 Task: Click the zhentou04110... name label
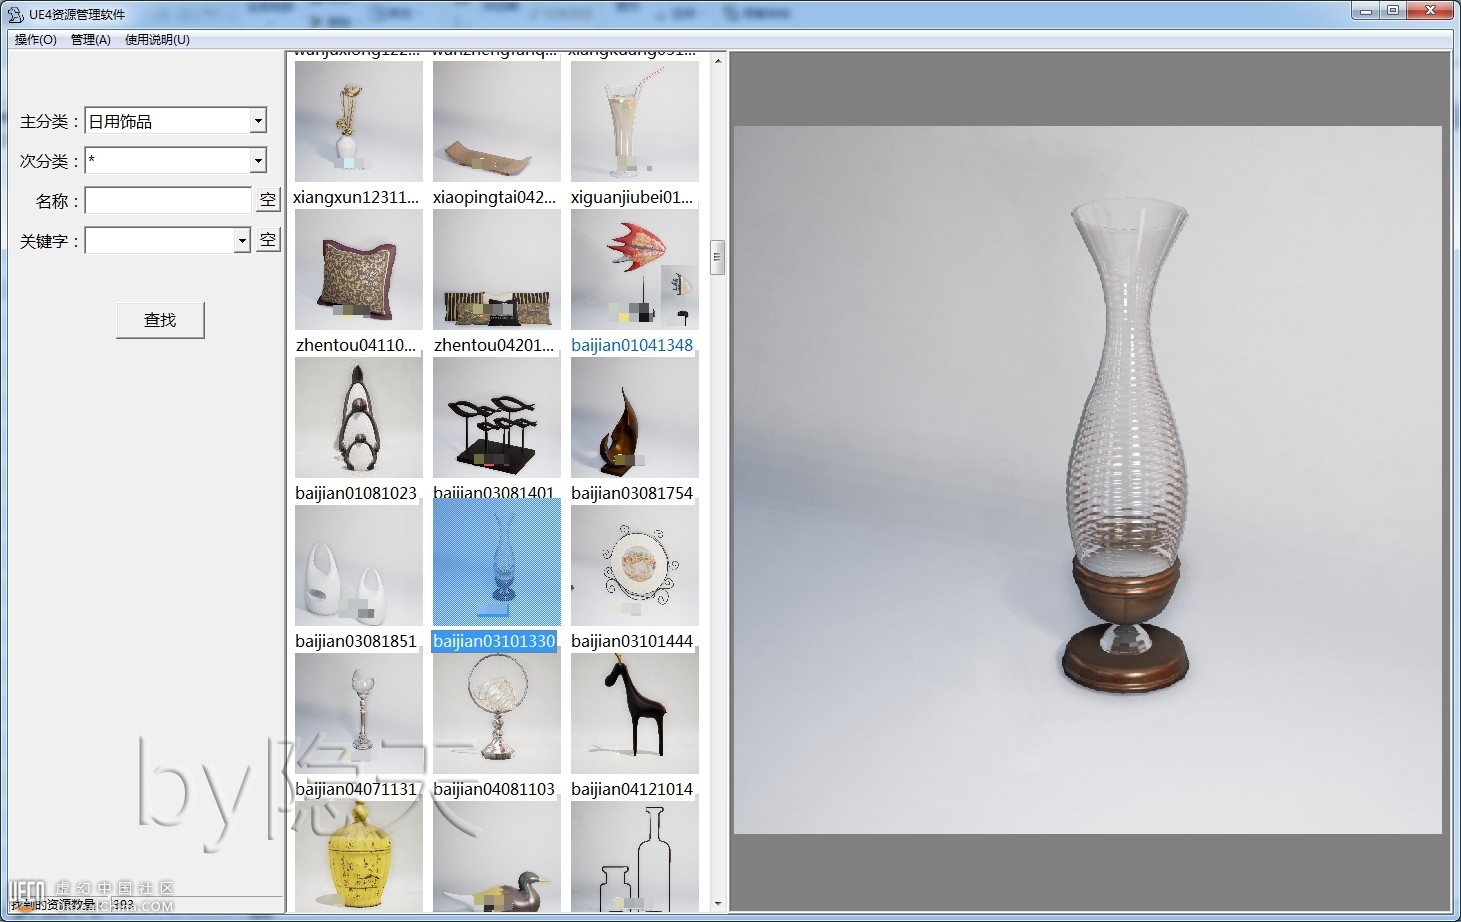pyautogui.click(x=356, y=345)
